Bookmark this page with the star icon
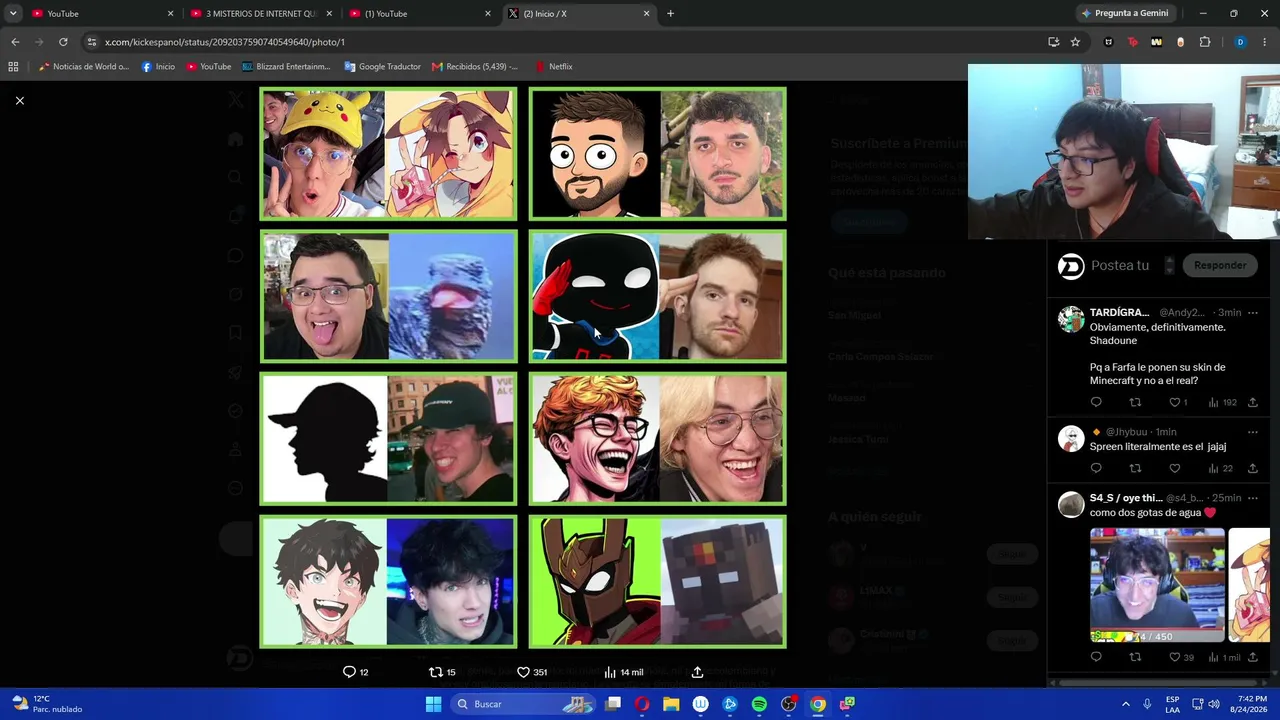The width and height of the screenshot is (1280, 720). click(1075, 42)
